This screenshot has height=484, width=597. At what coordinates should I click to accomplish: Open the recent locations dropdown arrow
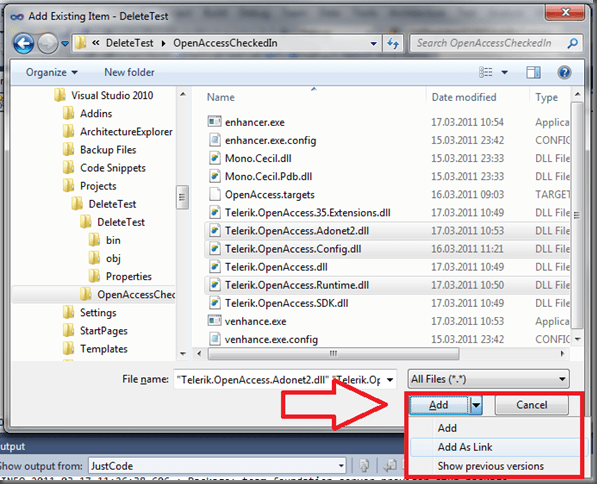point(65,44)
